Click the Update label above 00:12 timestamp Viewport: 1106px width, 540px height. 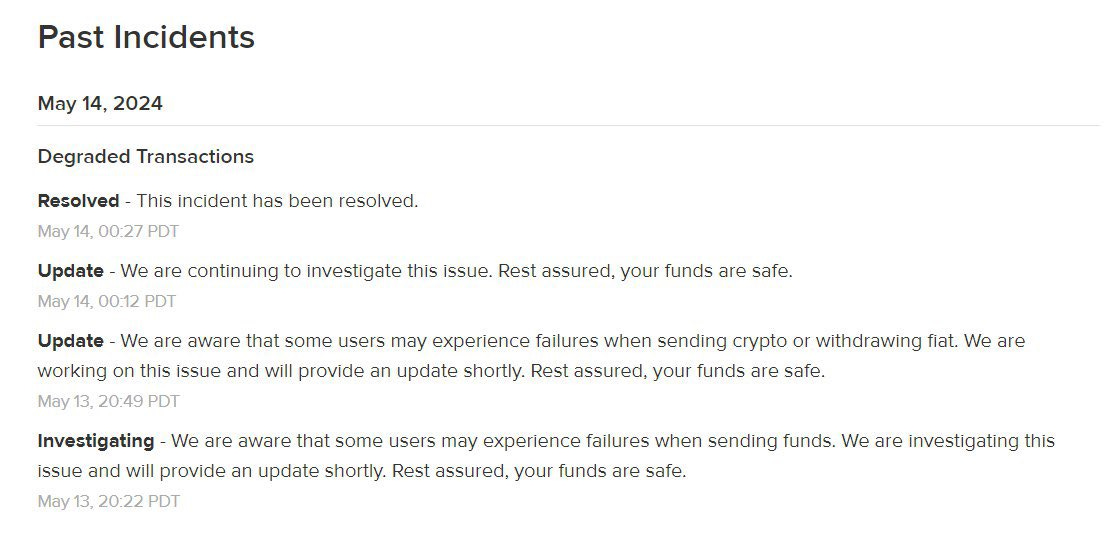[x=70, y=271]
